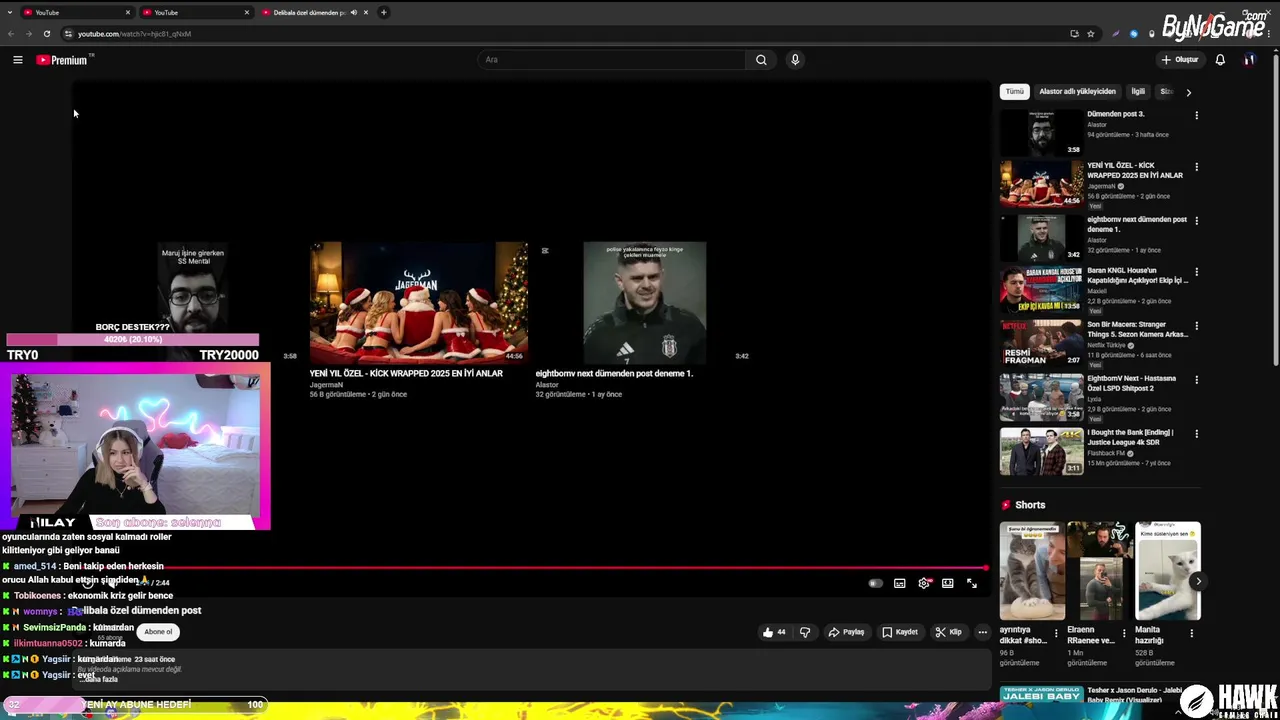Open the Jagerman Kick Wrapped end-screen video

(418, 303)
